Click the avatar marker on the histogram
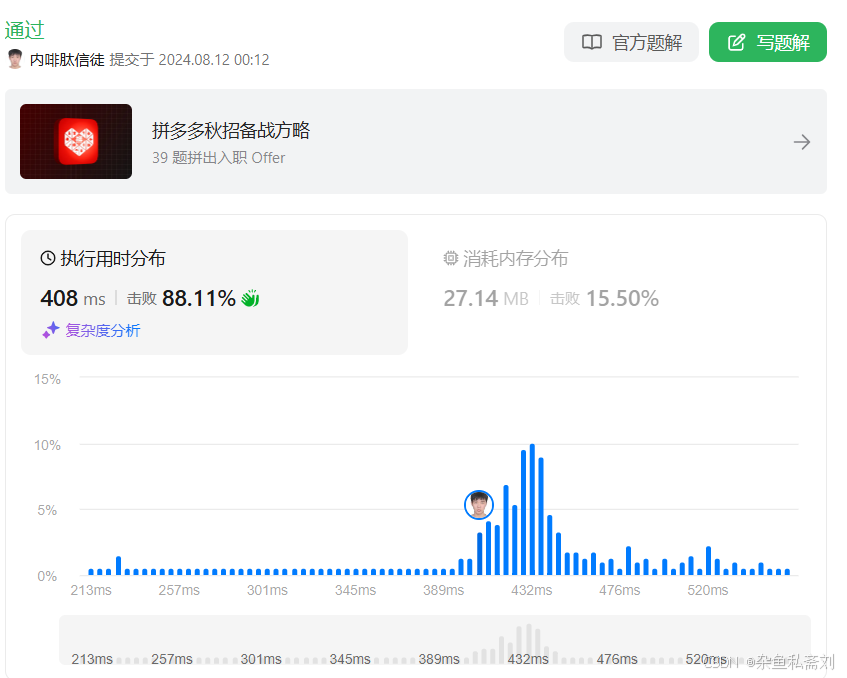The width and height of the screenshot is (847, 678). coord(478,505)
